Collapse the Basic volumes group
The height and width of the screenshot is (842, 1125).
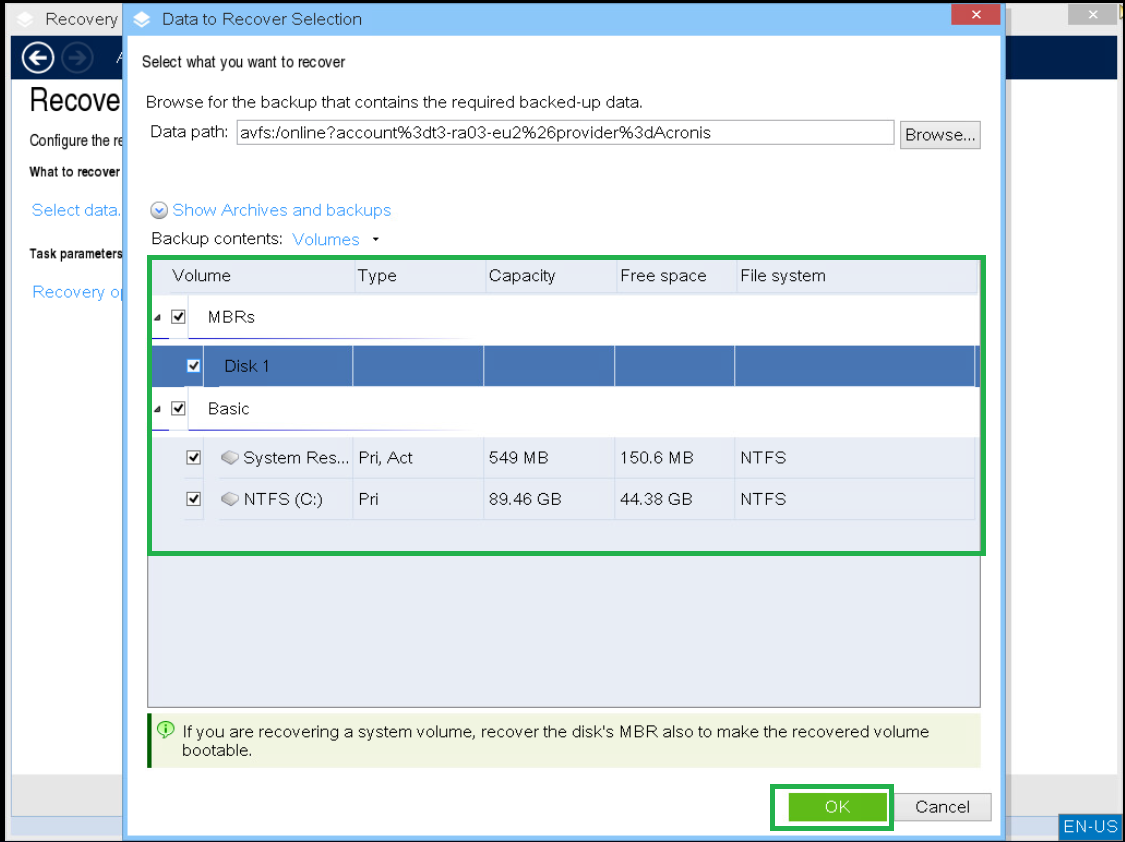(157, 408)
